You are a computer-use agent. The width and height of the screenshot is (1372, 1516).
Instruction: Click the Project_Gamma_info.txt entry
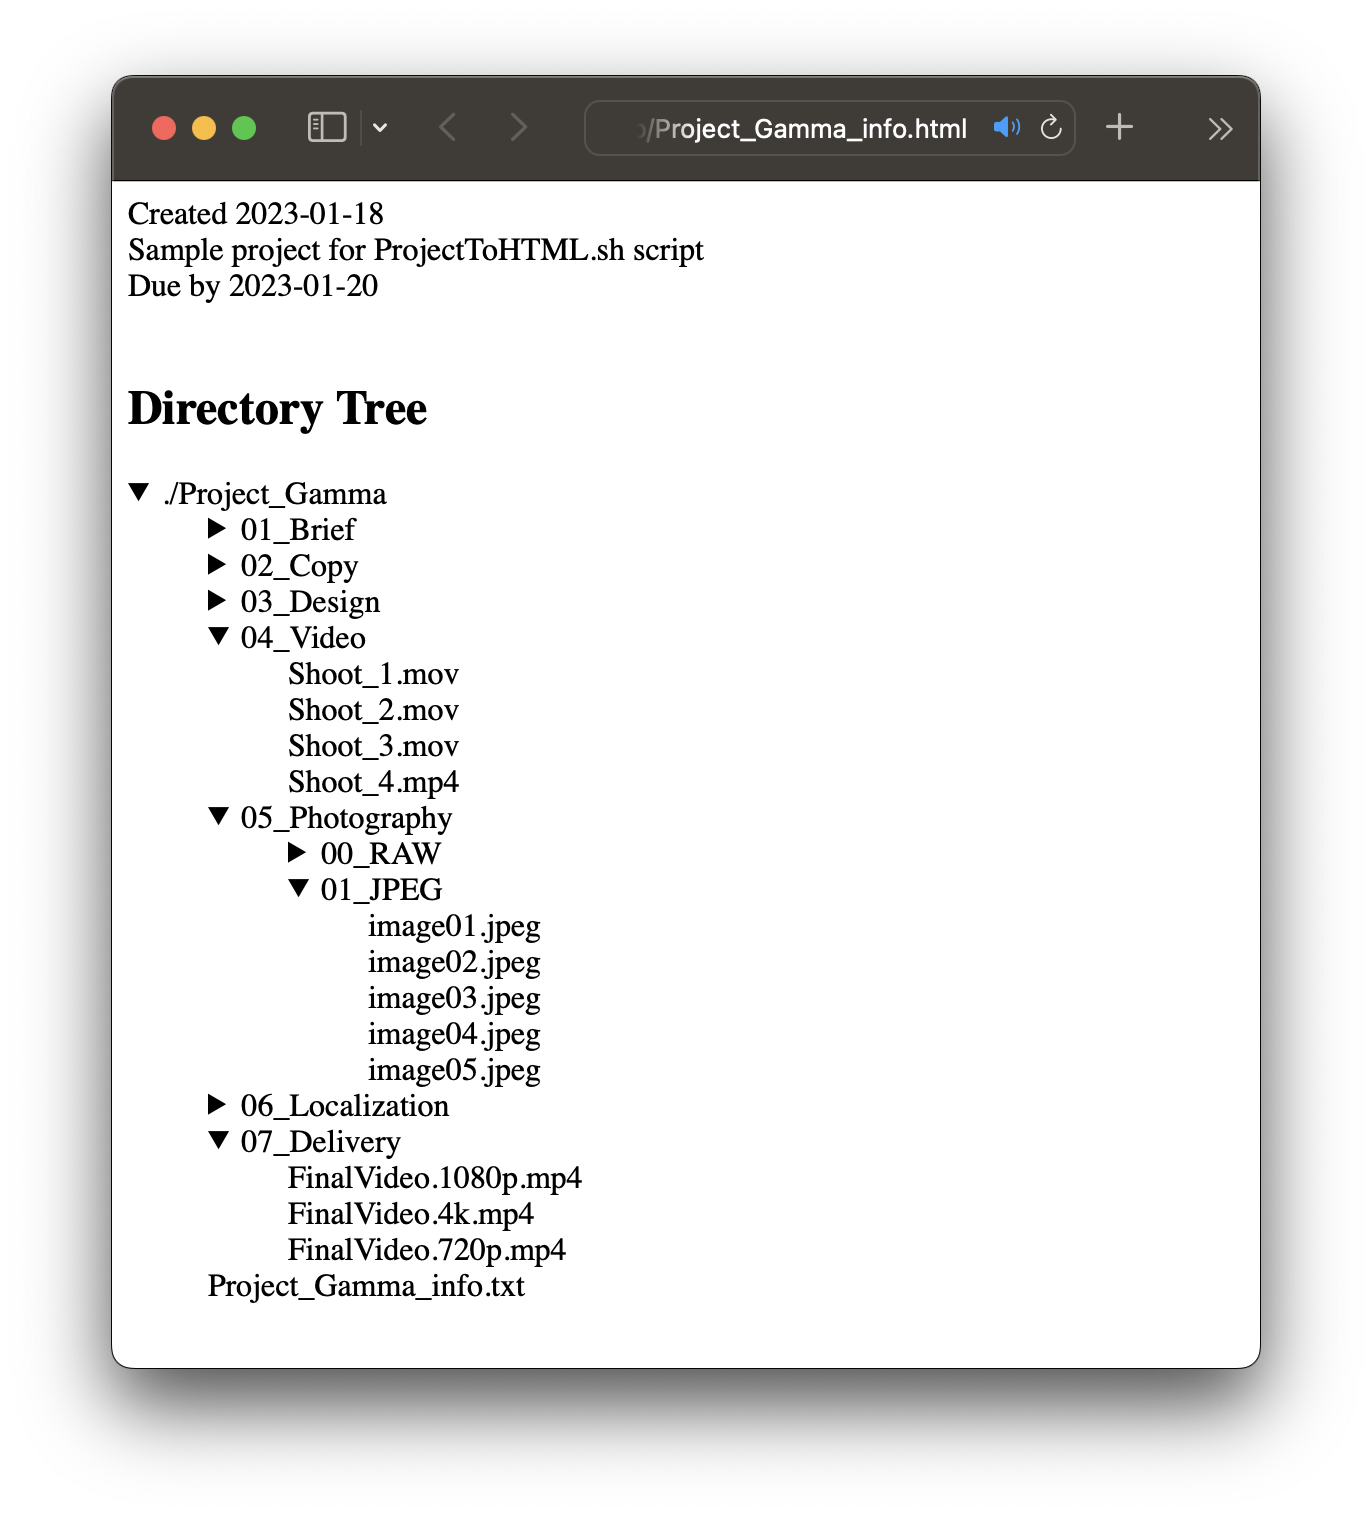coord(366,1286)
